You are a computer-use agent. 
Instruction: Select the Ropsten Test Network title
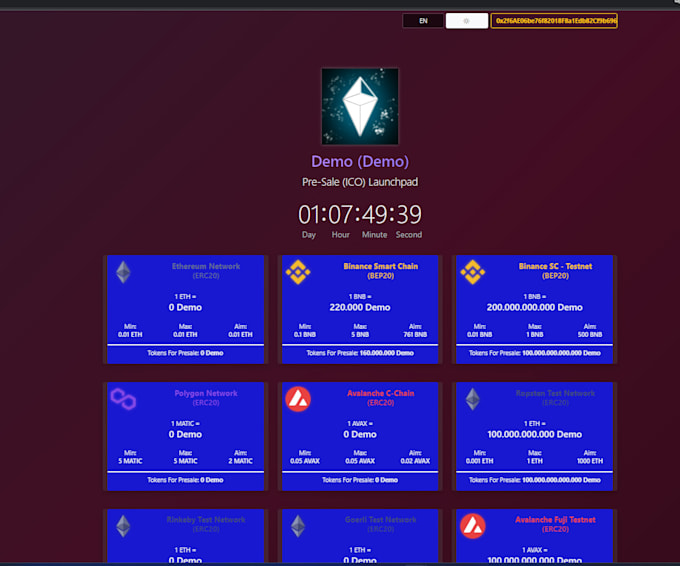[x=556, y=393]
